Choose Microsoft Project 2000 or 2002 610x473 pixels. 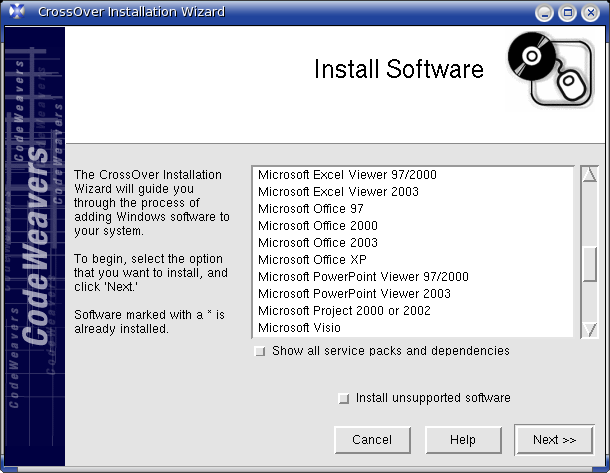(413, 311)
